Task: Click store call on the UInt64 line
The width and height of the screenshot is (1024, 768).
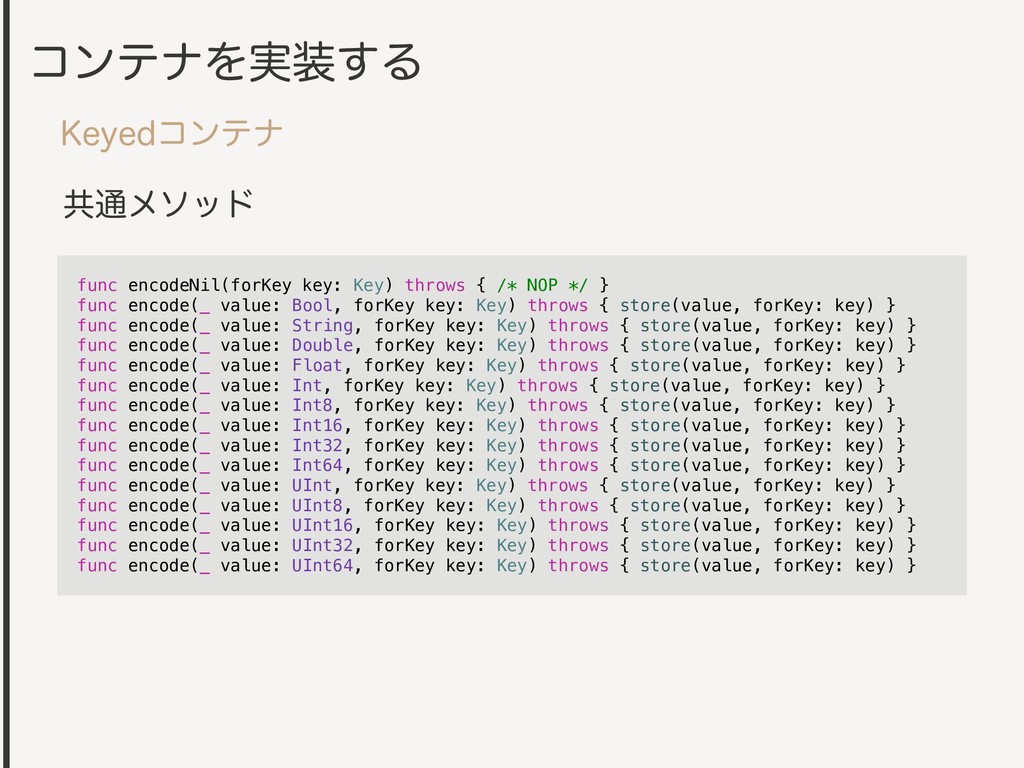Action: (x=665, y=566)
